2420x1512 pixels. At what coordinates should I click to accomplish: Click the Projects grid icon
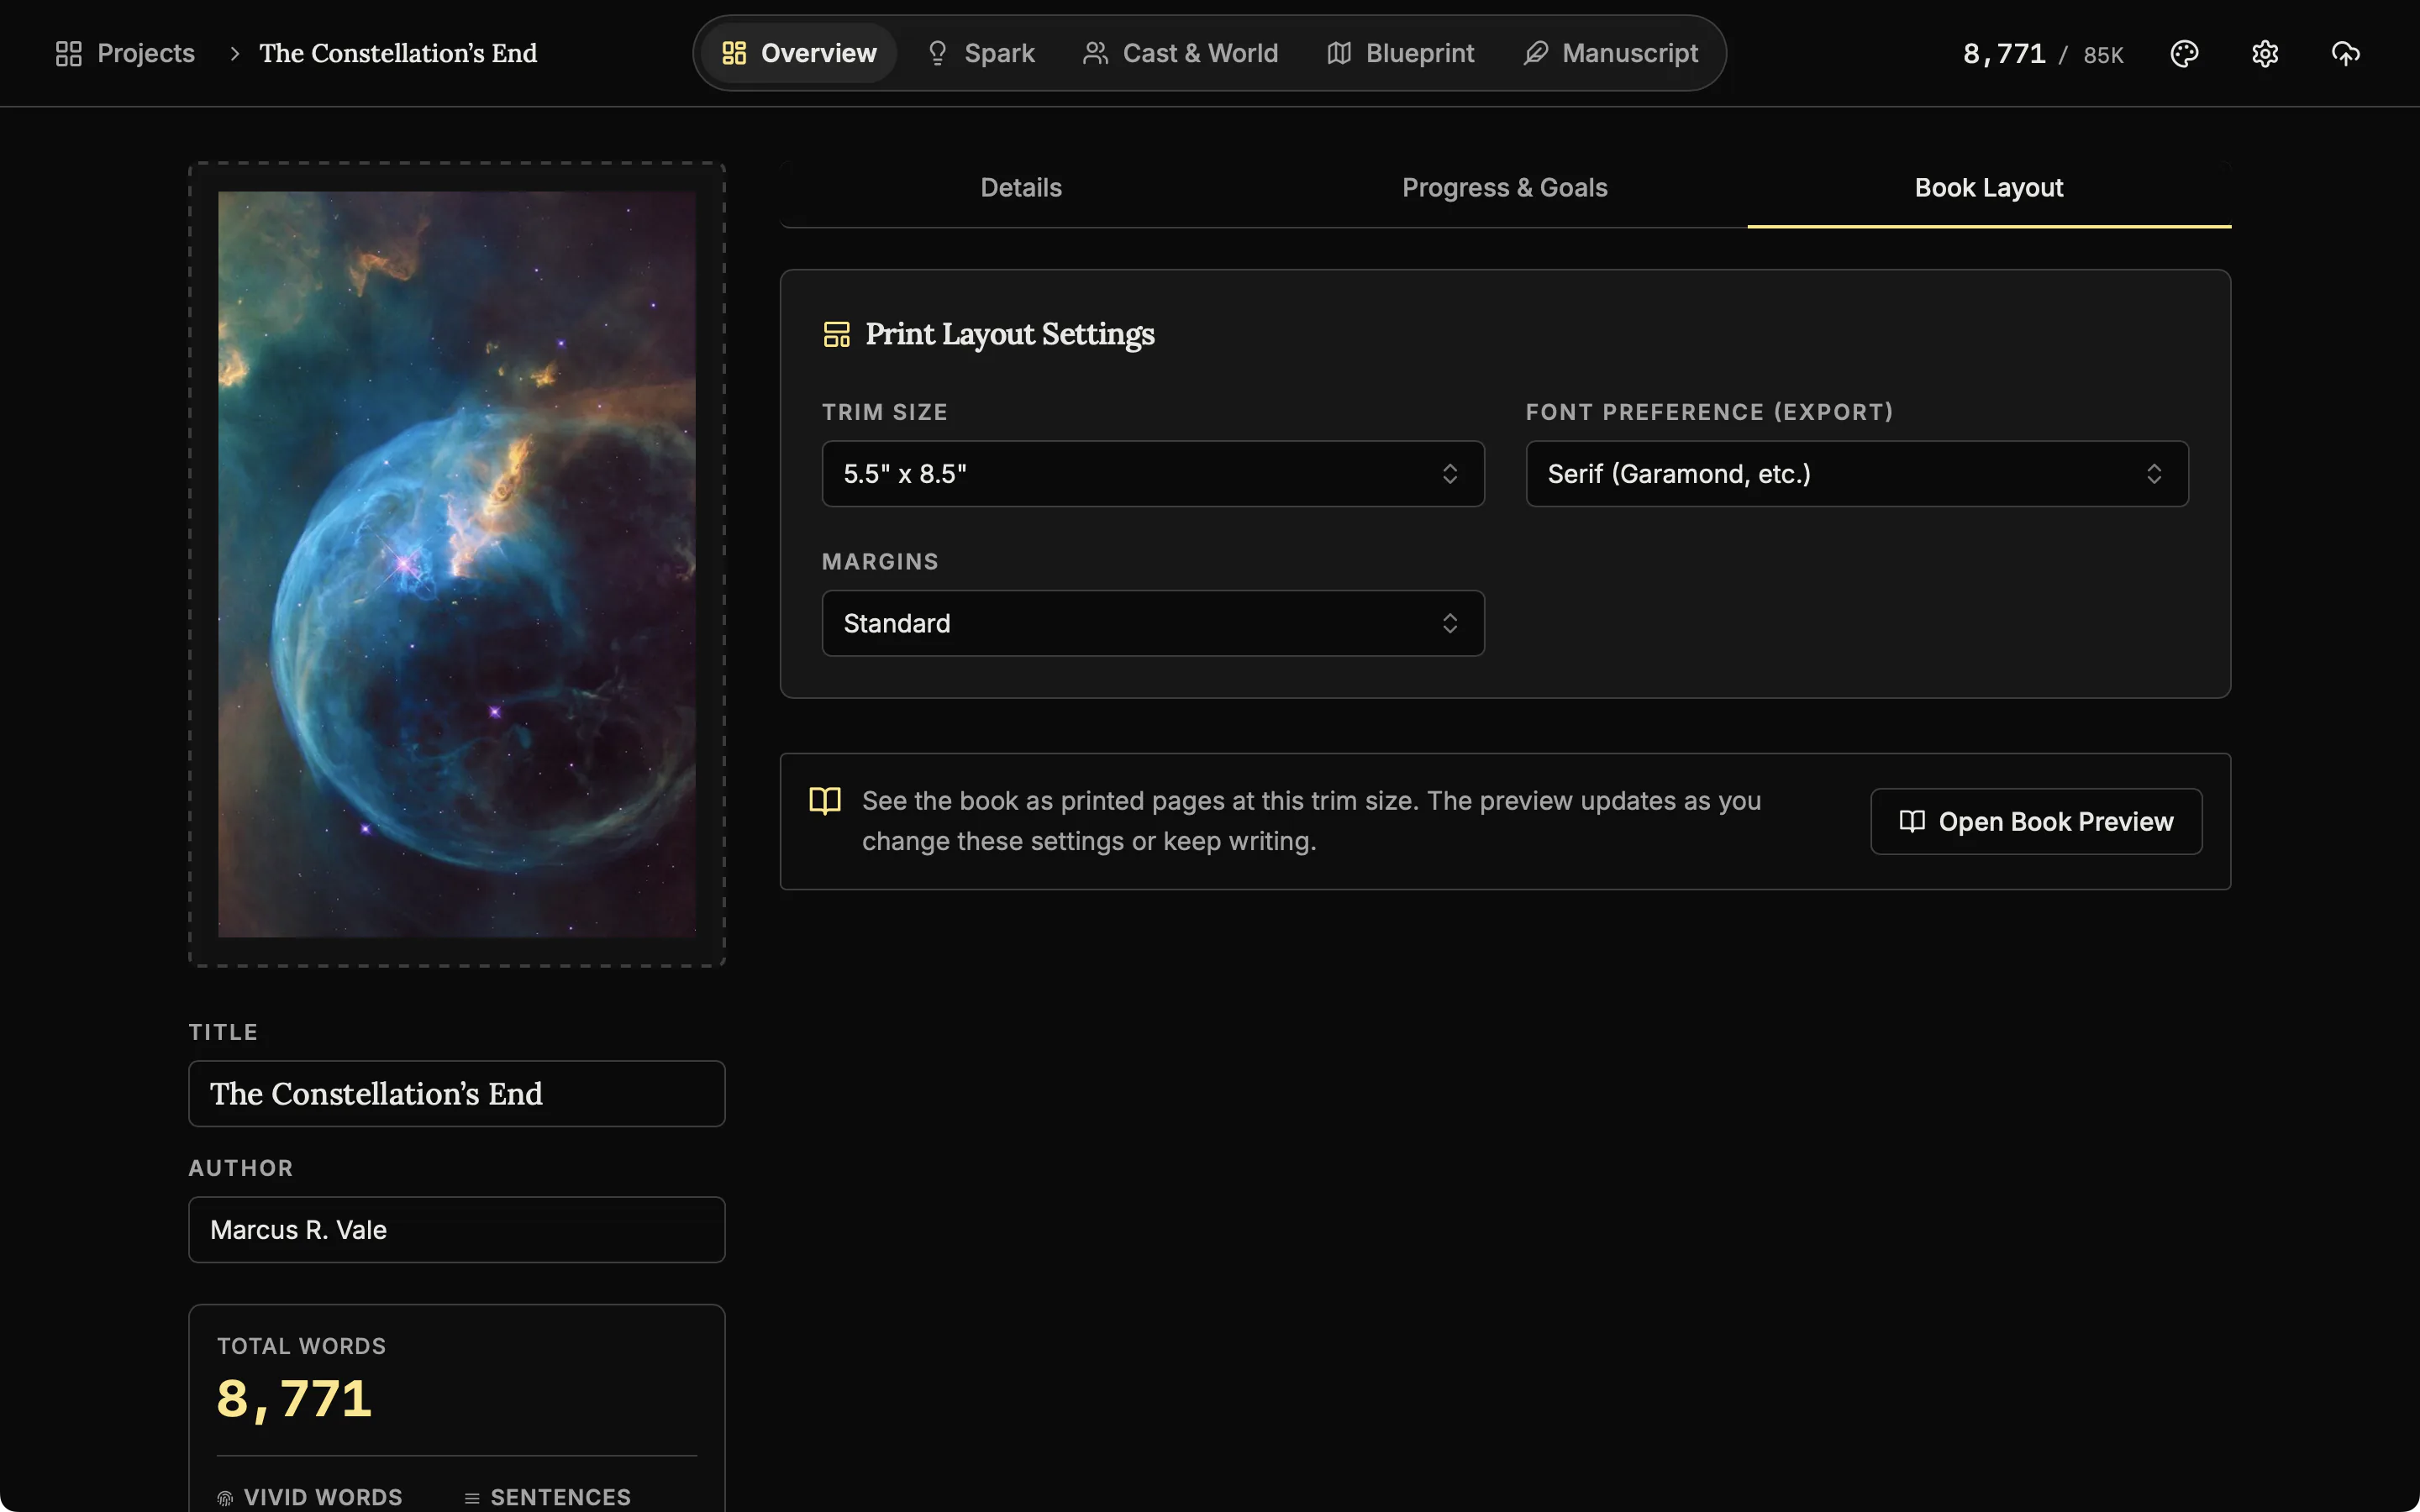pyautogui.click(x=68, y=53)
